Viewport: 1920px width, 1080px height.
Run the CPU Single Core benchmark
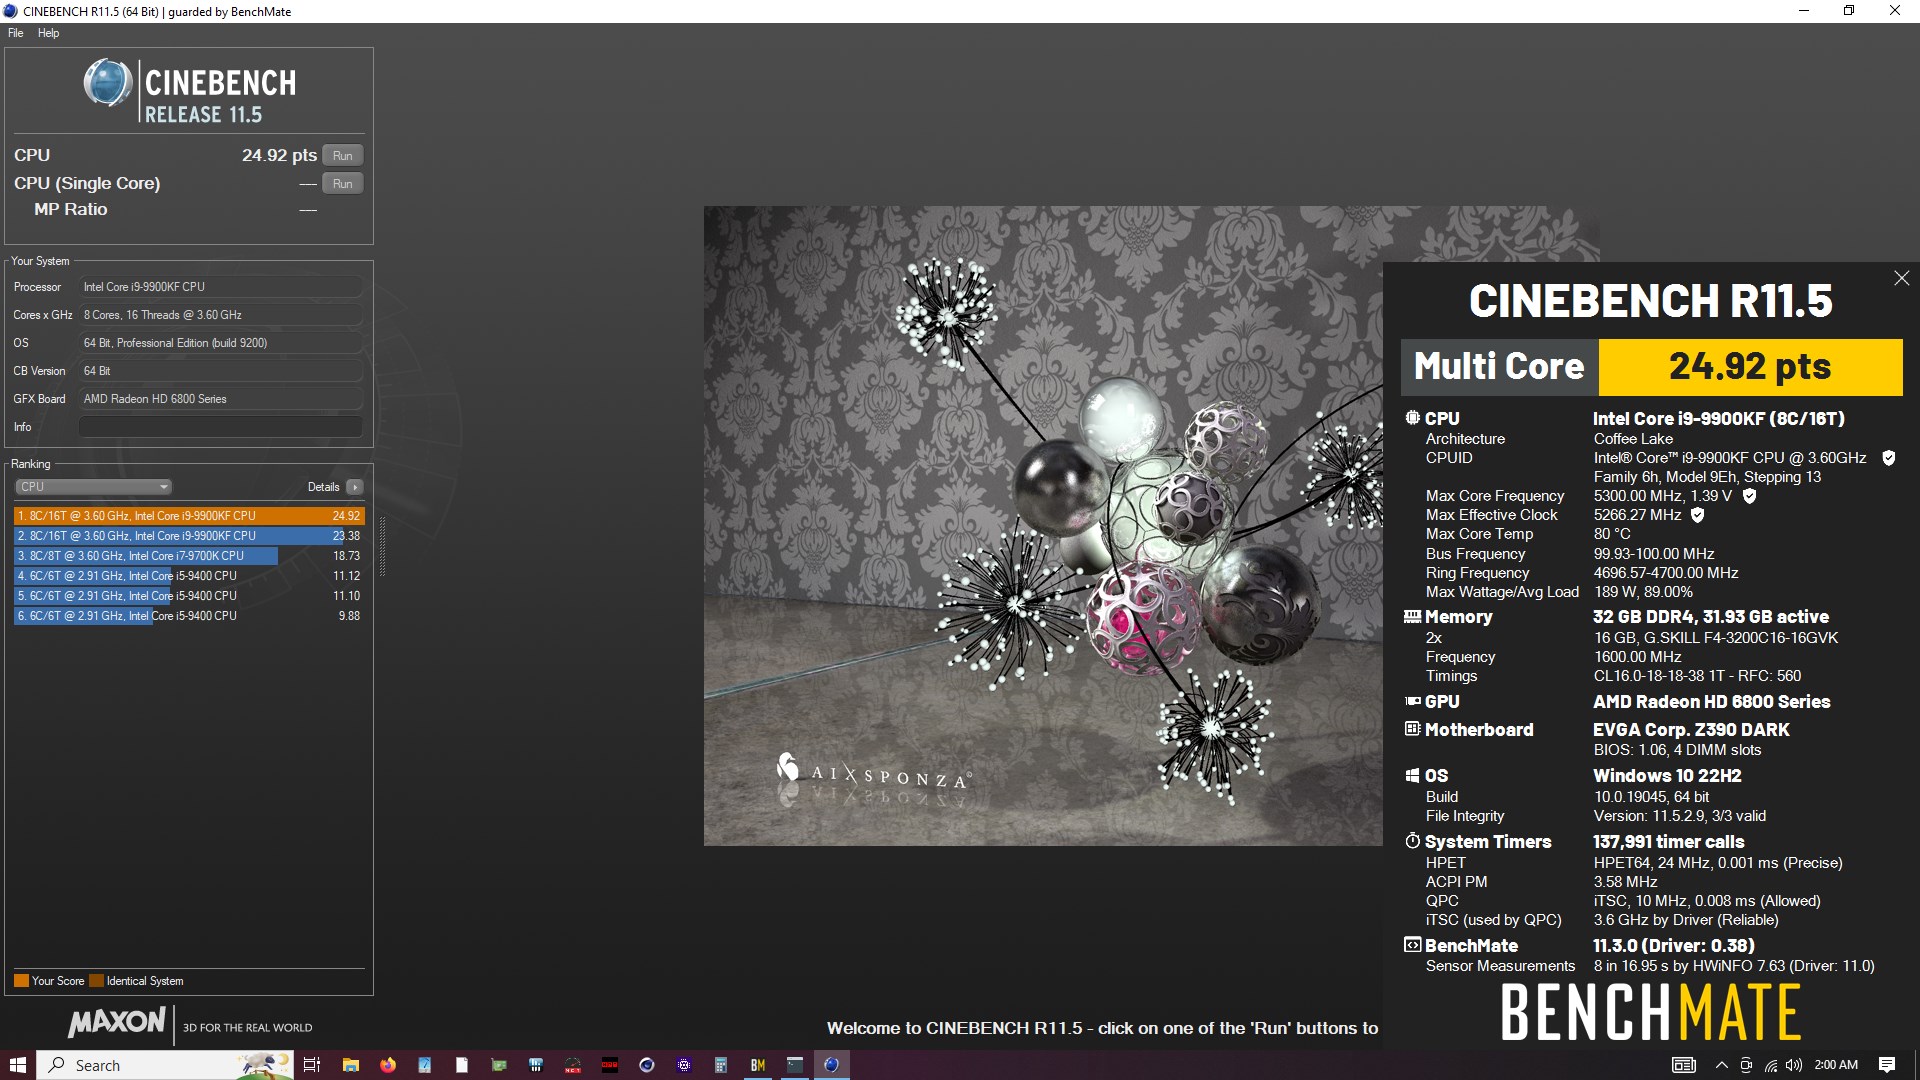point(342,183)
